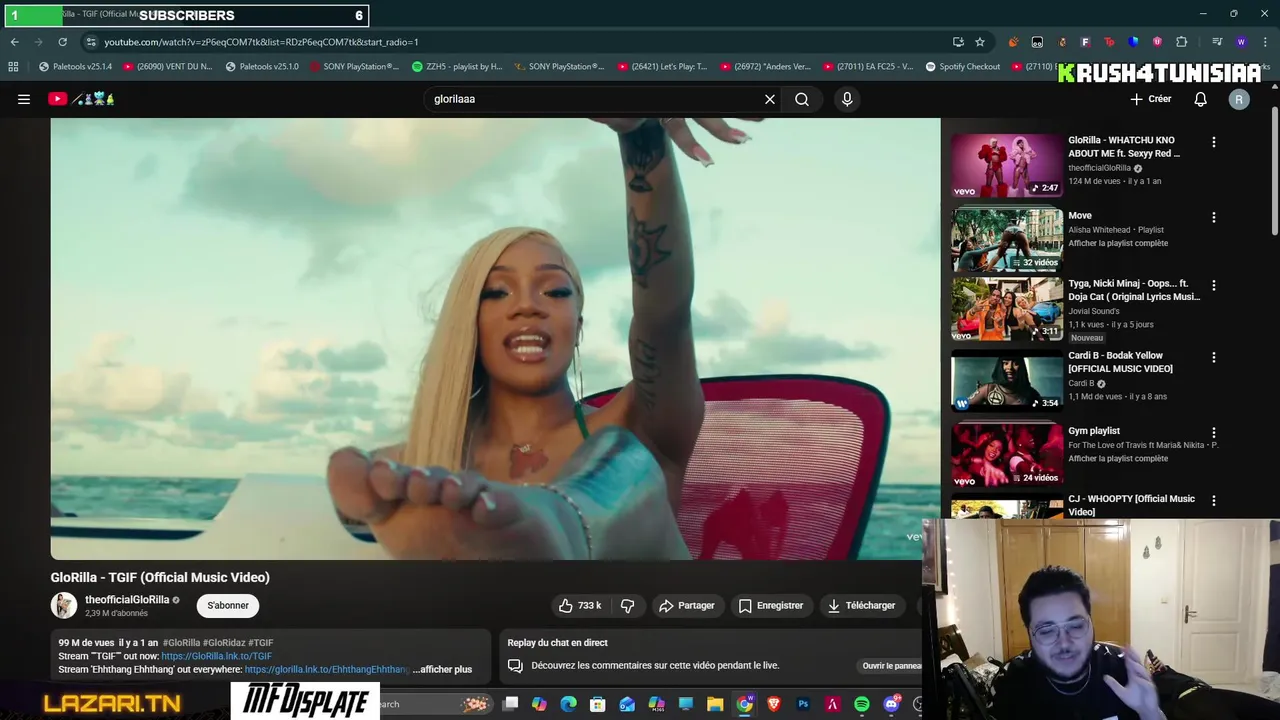This screenshot has height=720, width=1280.
Task: Open WHATCHU KNO ABOUT ME thumbnail
Action: pos(1007,166)
